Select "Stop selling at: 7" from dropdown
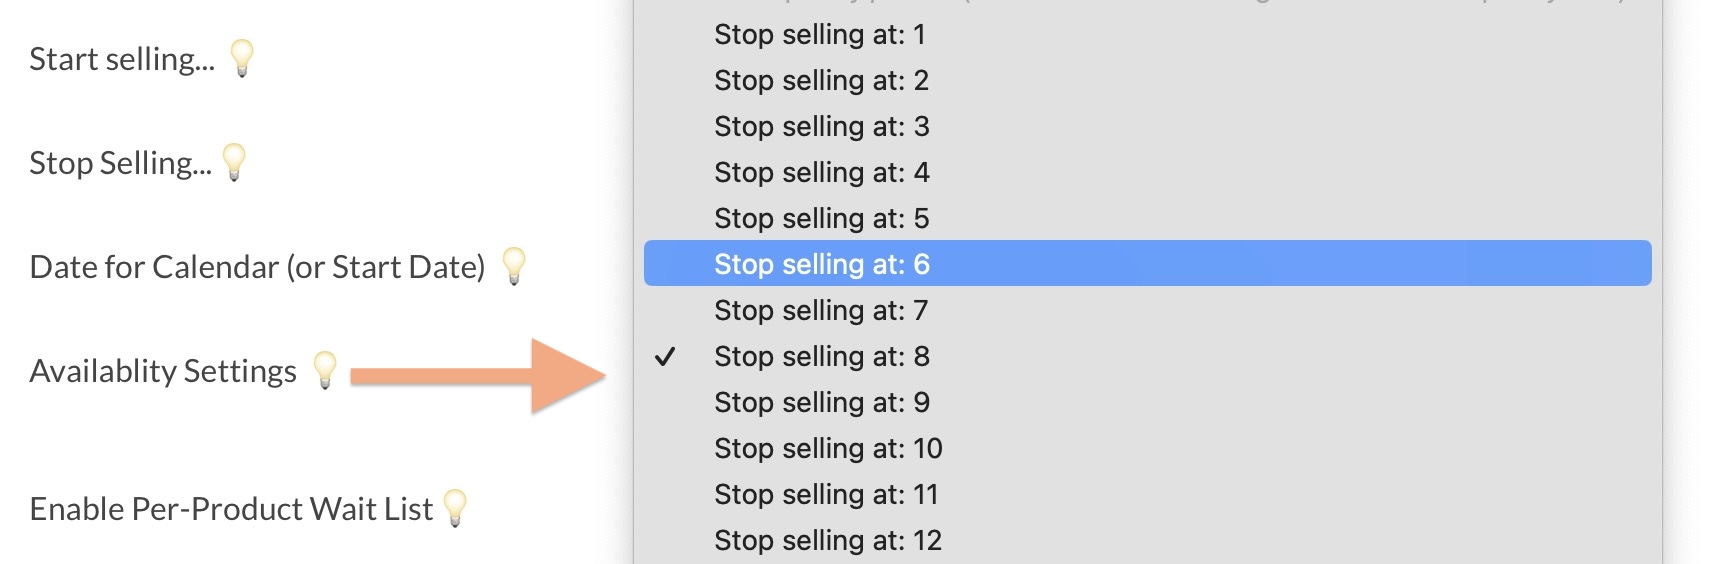The width and height of the screenshot is (1726, 564). (x=821, y=310)
